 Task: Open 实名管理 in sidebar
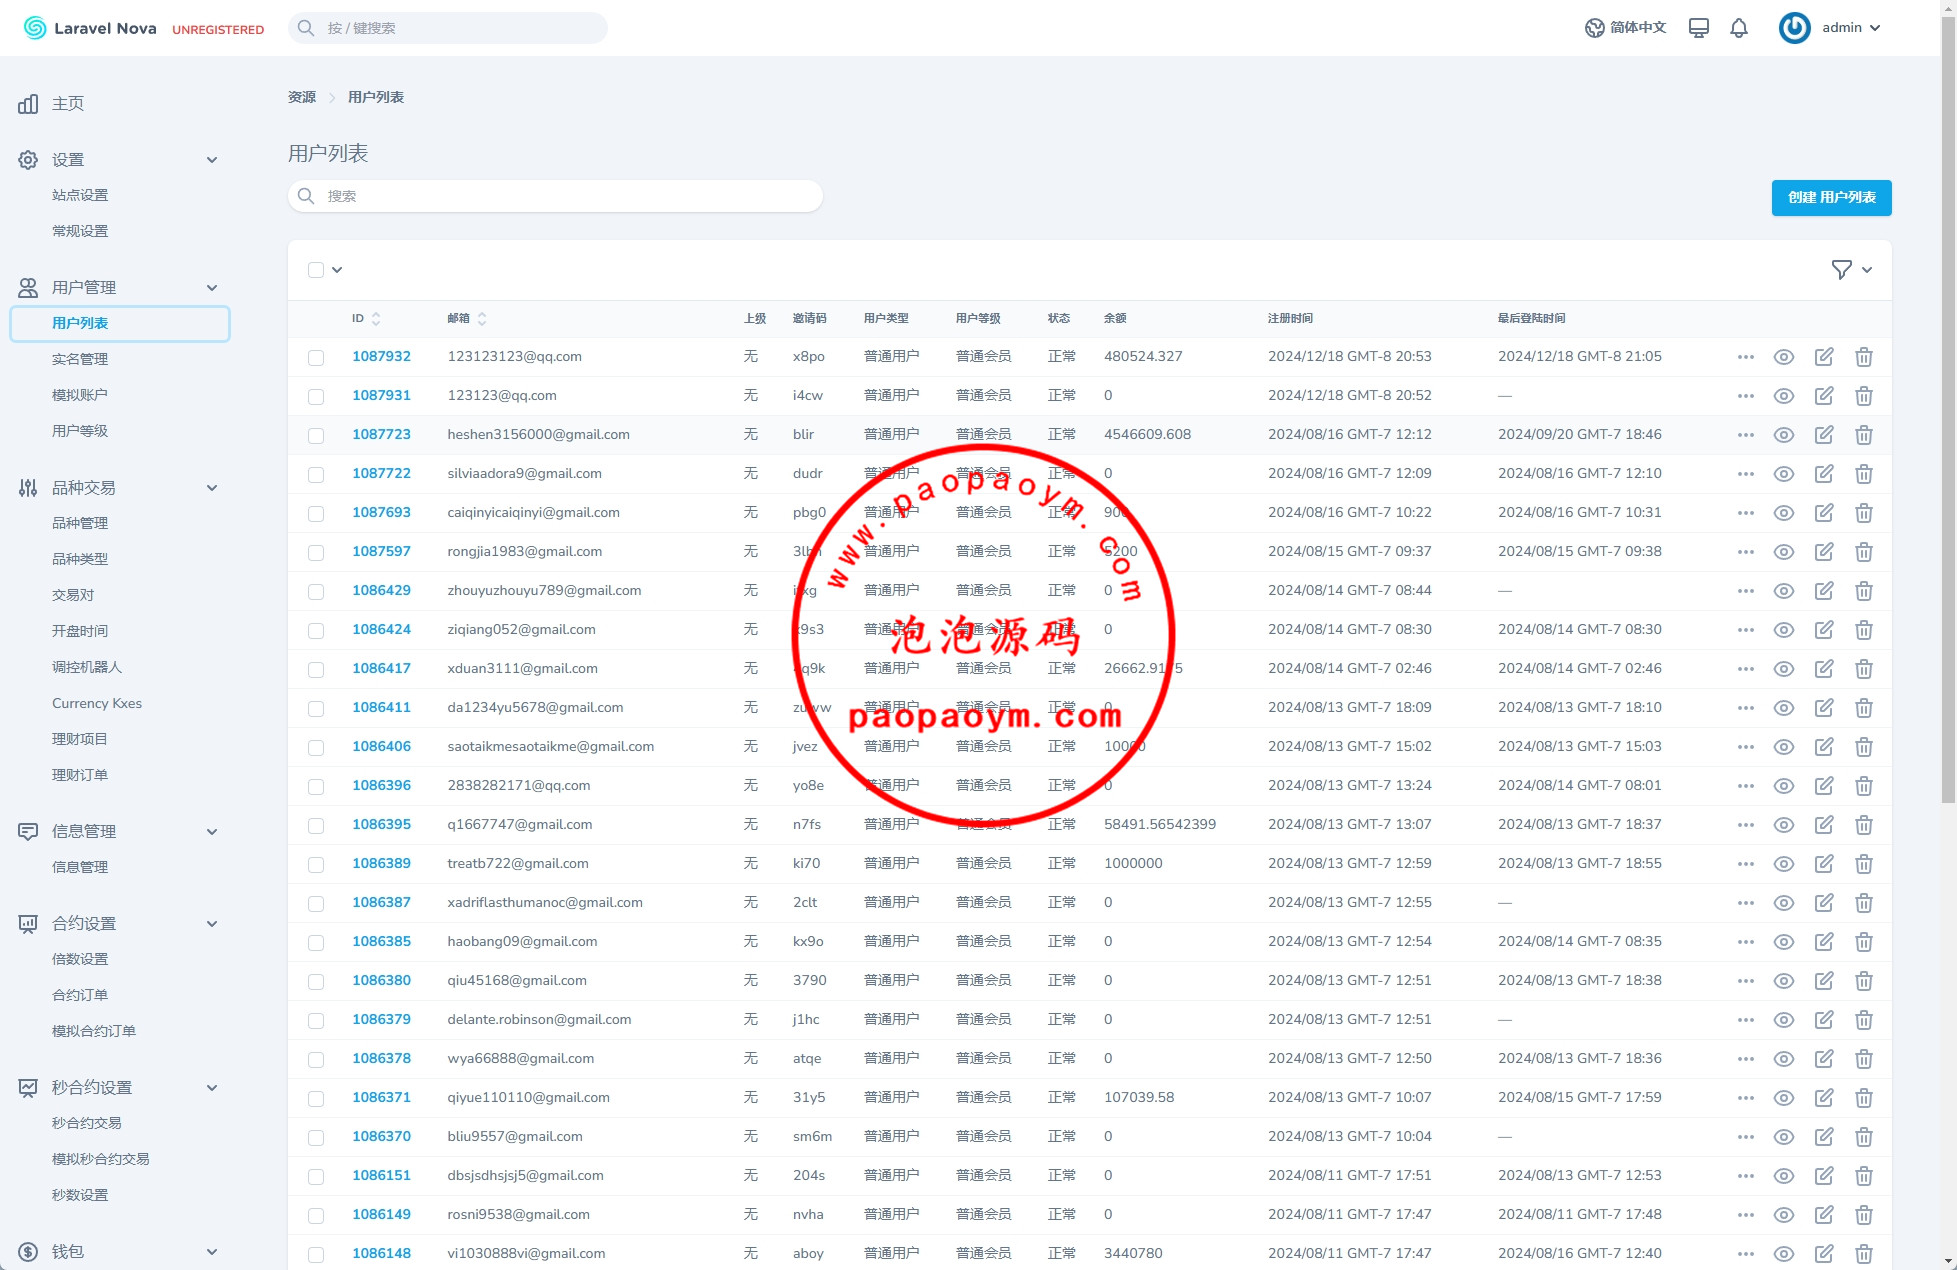click(80, 360)
